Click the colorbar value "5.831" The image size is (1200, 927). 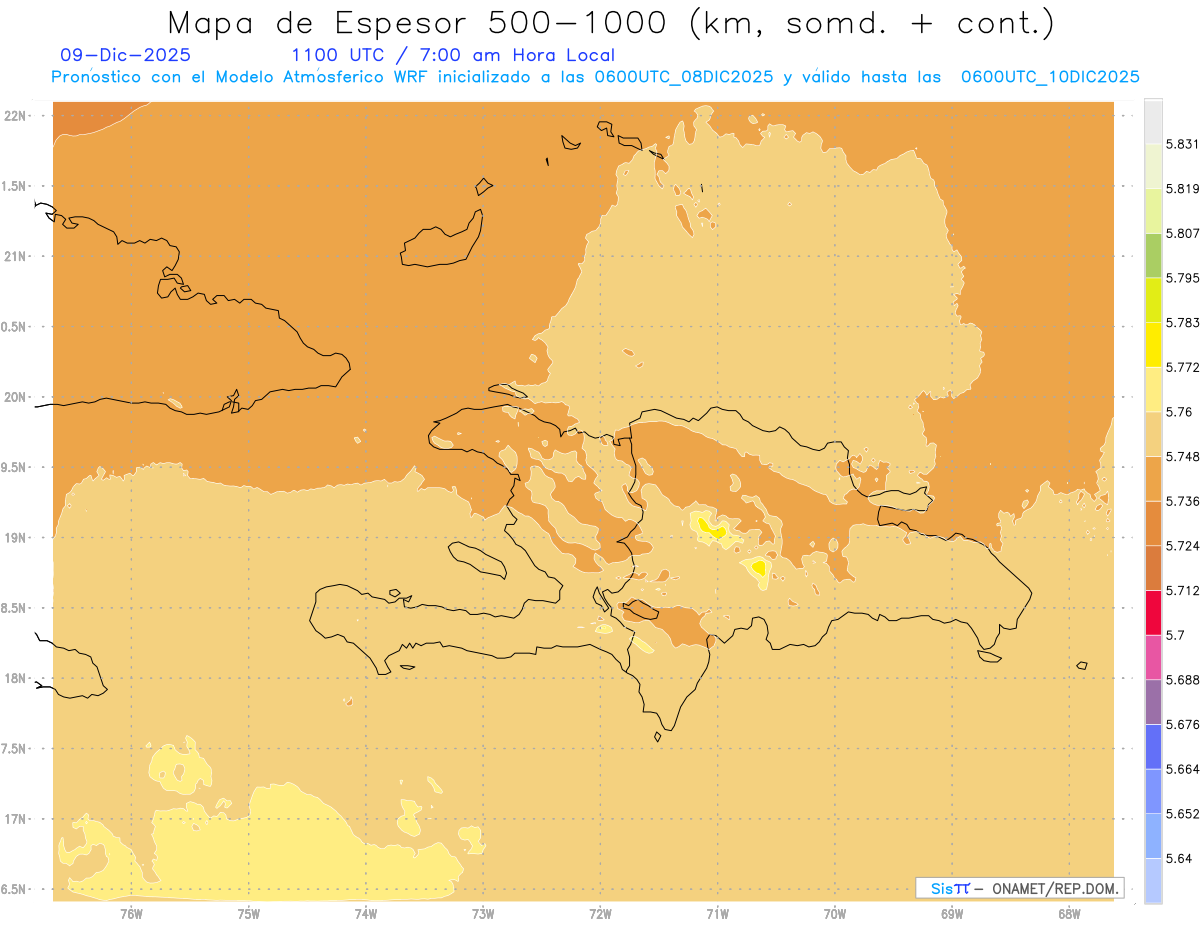pos(1182,144)
